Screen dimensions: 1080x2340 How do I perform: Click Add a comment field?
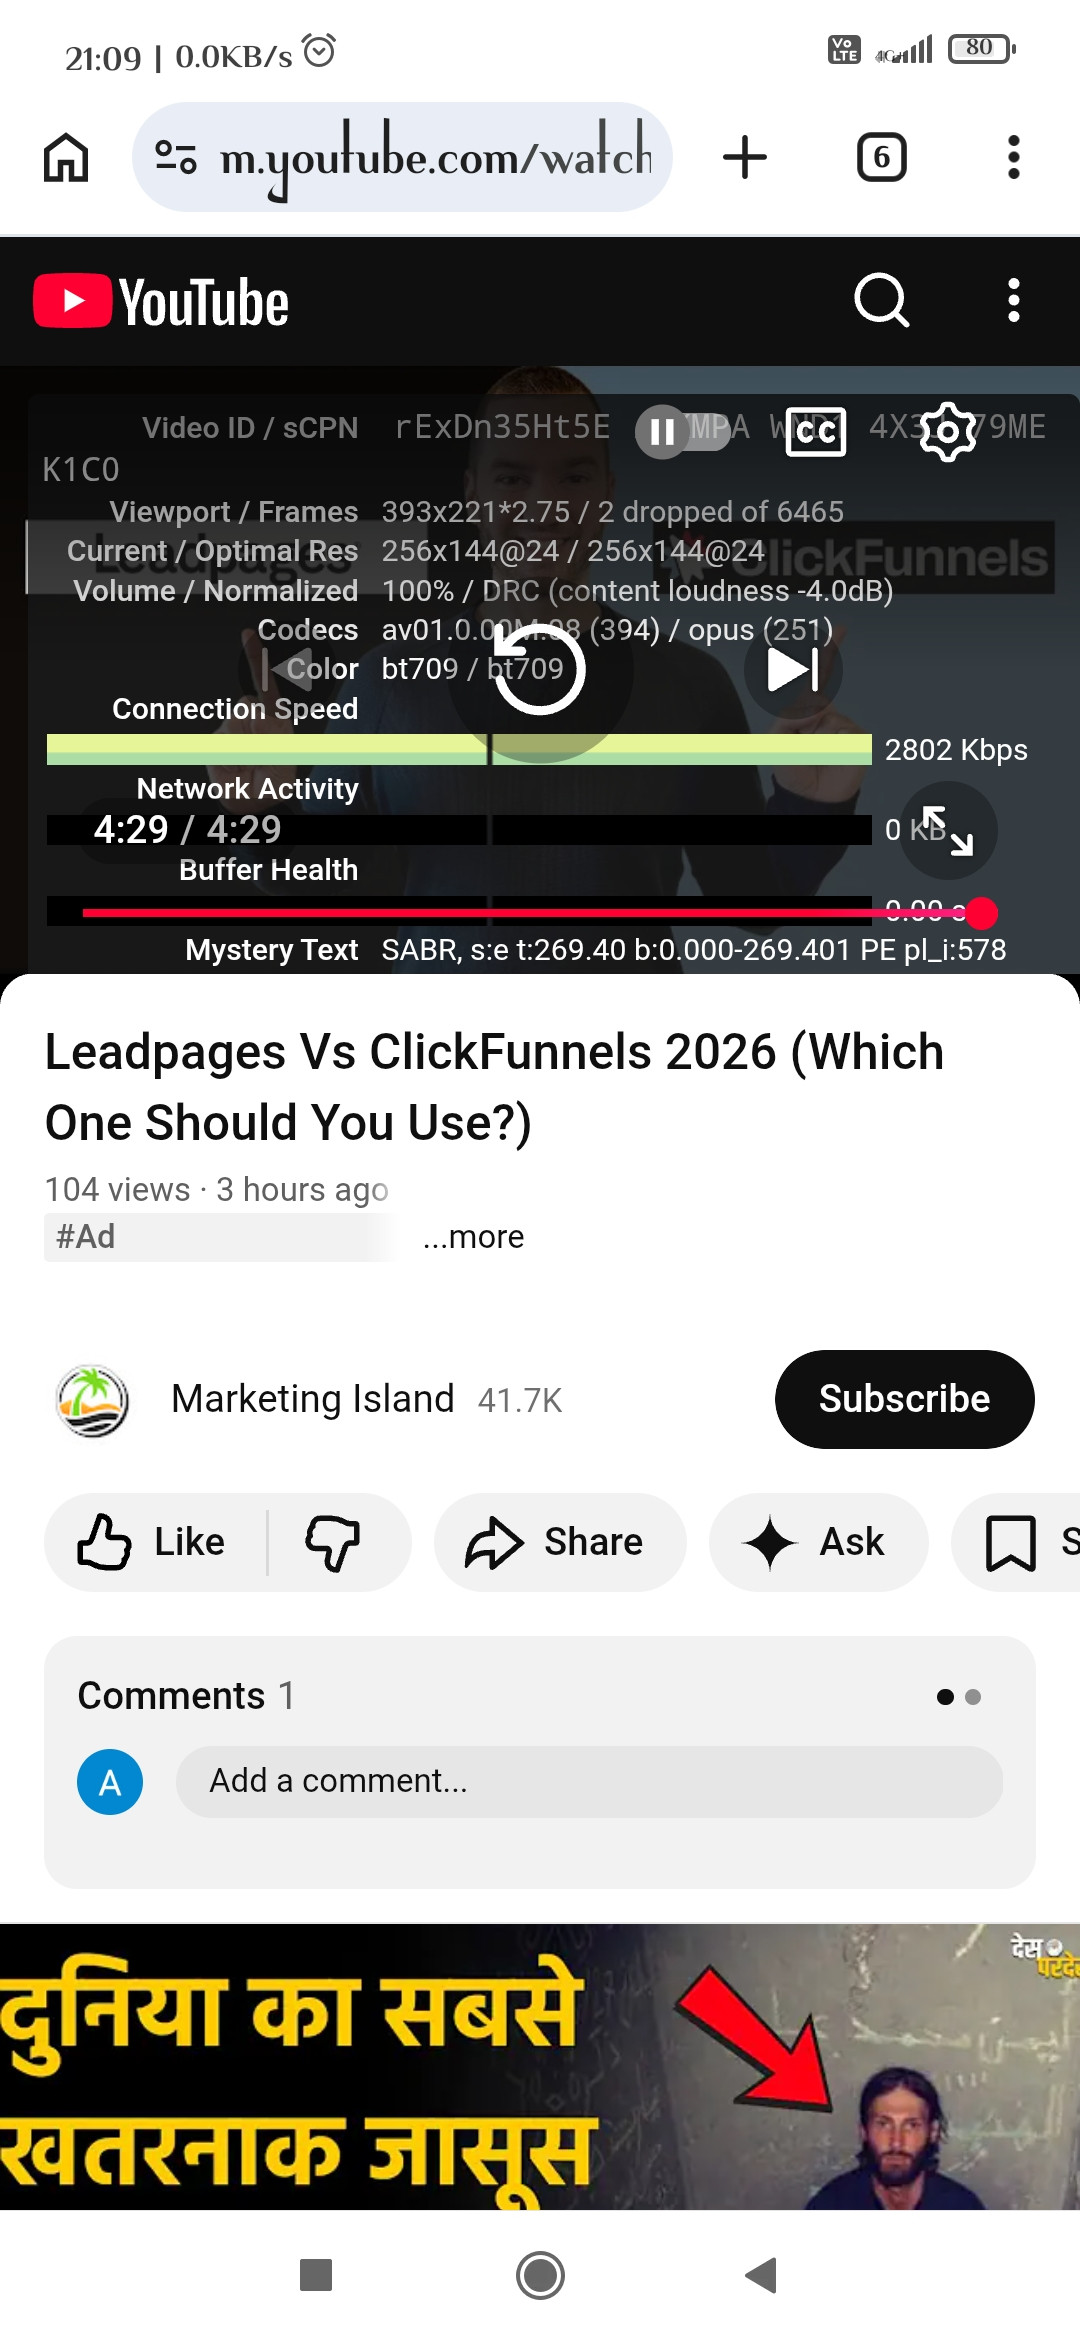coord(589,1781)
